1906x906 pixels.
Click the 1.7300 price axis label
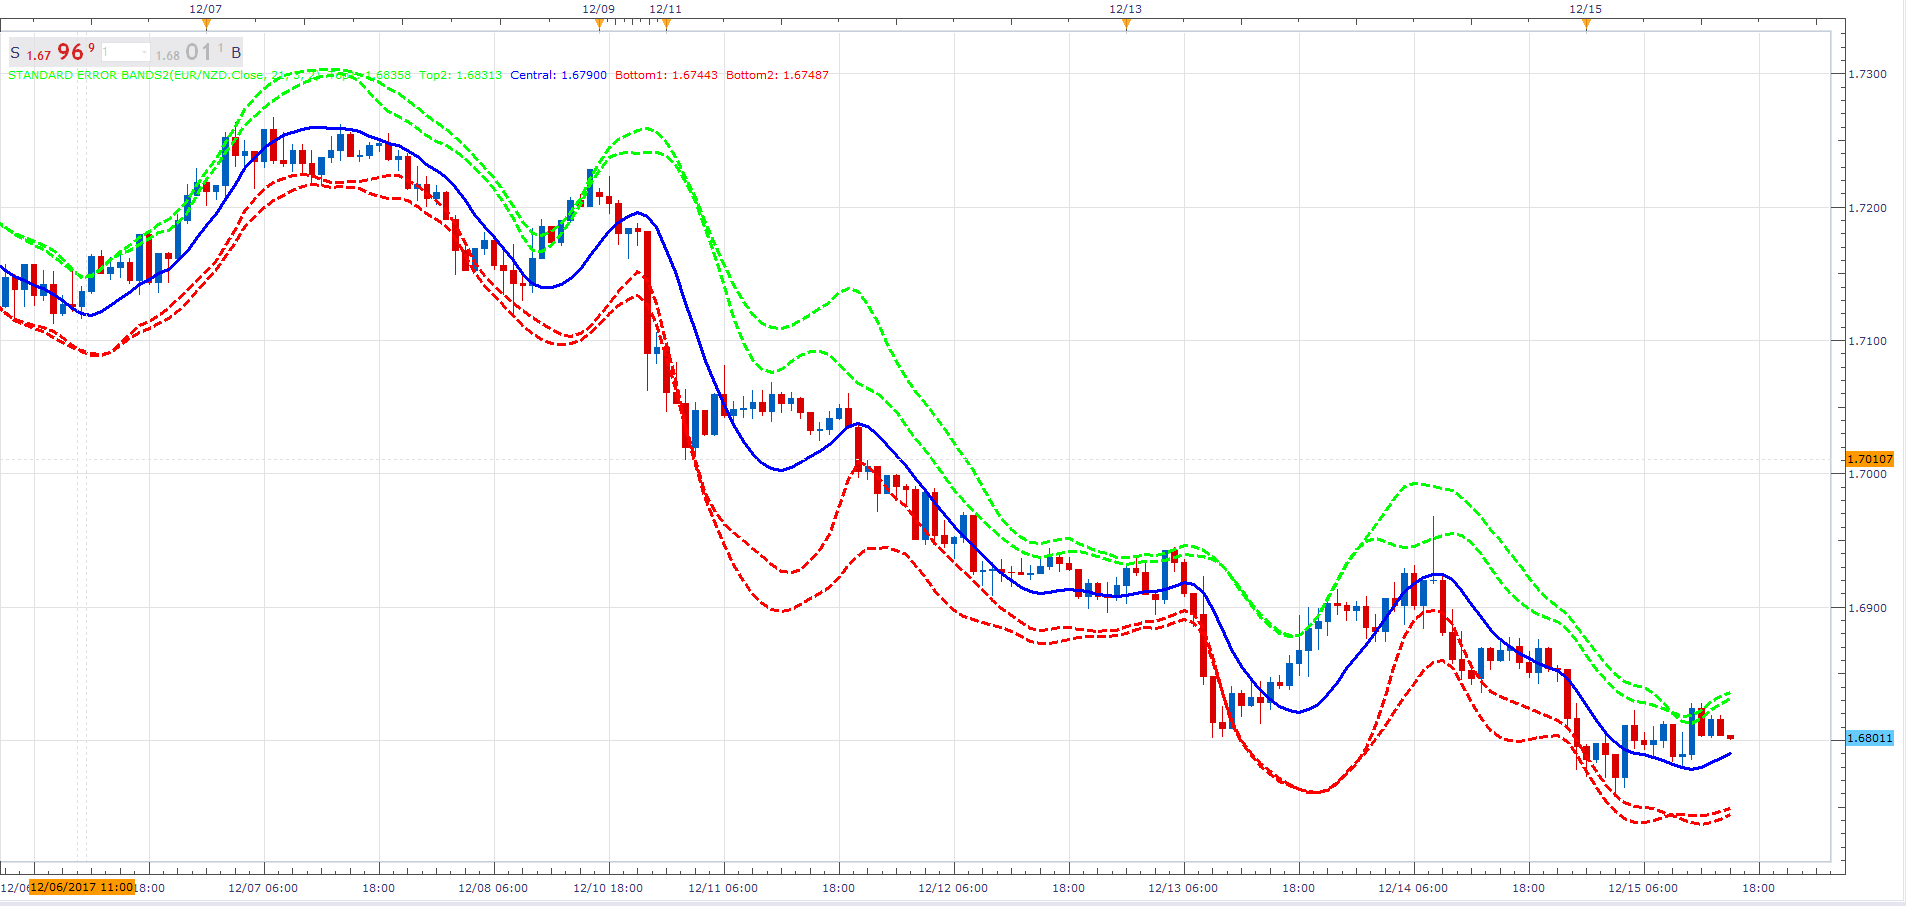coord(1867,74)
